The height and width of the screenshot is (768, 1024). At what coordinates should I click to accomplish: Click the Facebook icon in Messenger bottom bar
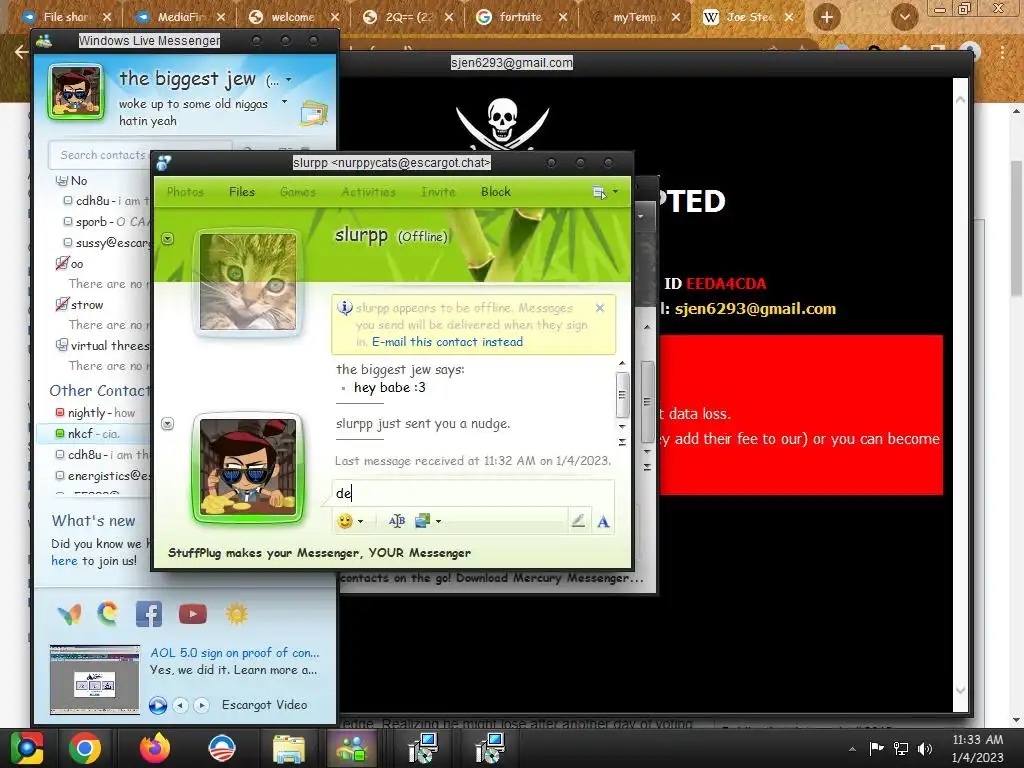(x=149, y=614)
